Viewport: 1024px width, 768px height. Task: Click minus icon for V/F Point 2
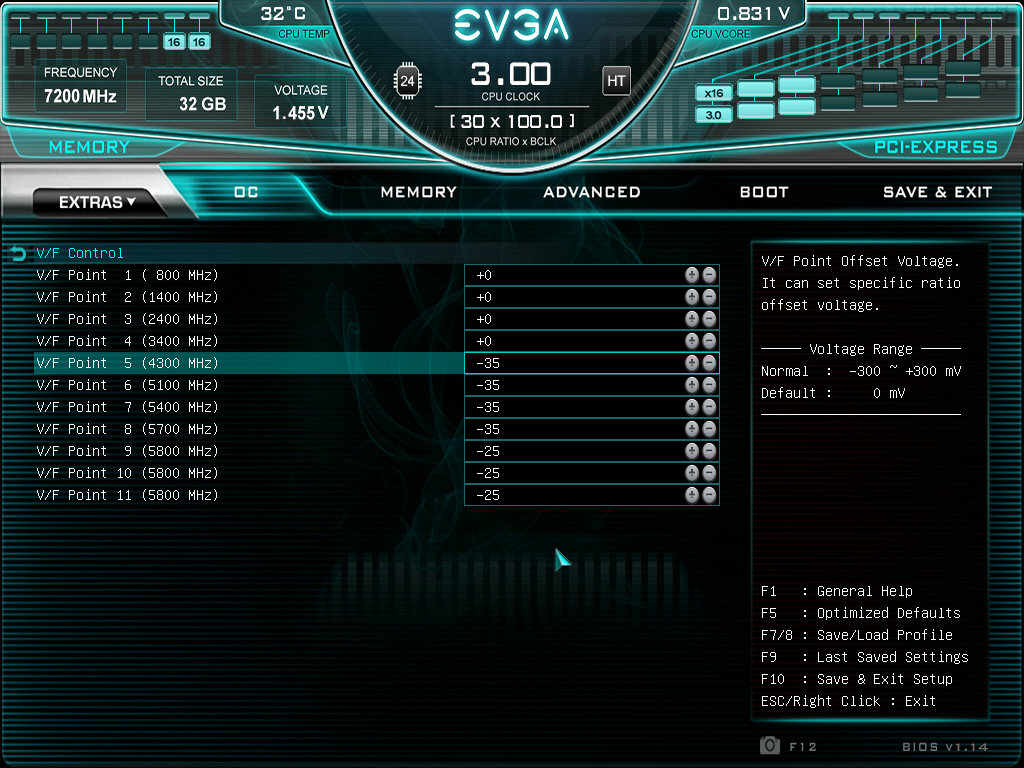click(709, 297)
